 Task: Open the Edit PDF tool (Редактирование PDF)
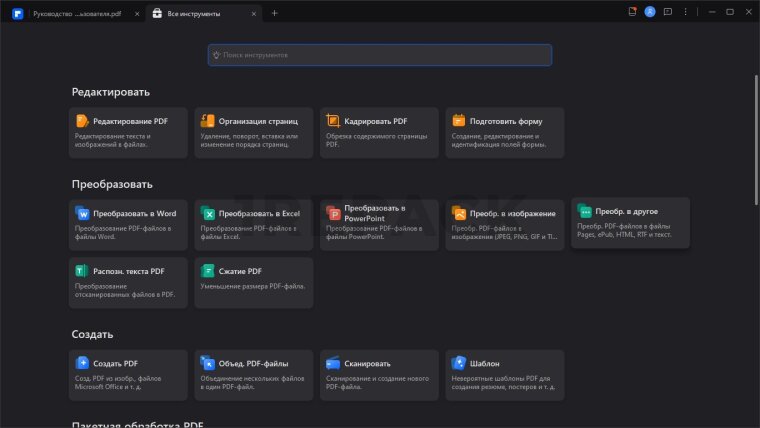[x=128, y=132]
